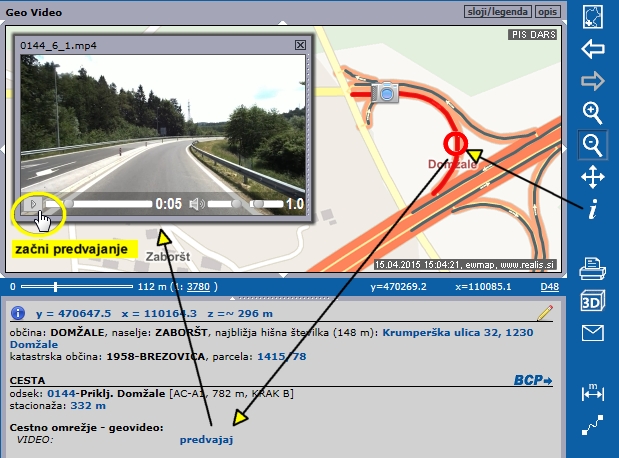Mute the video speaker icon

click(x=197, y=204)
